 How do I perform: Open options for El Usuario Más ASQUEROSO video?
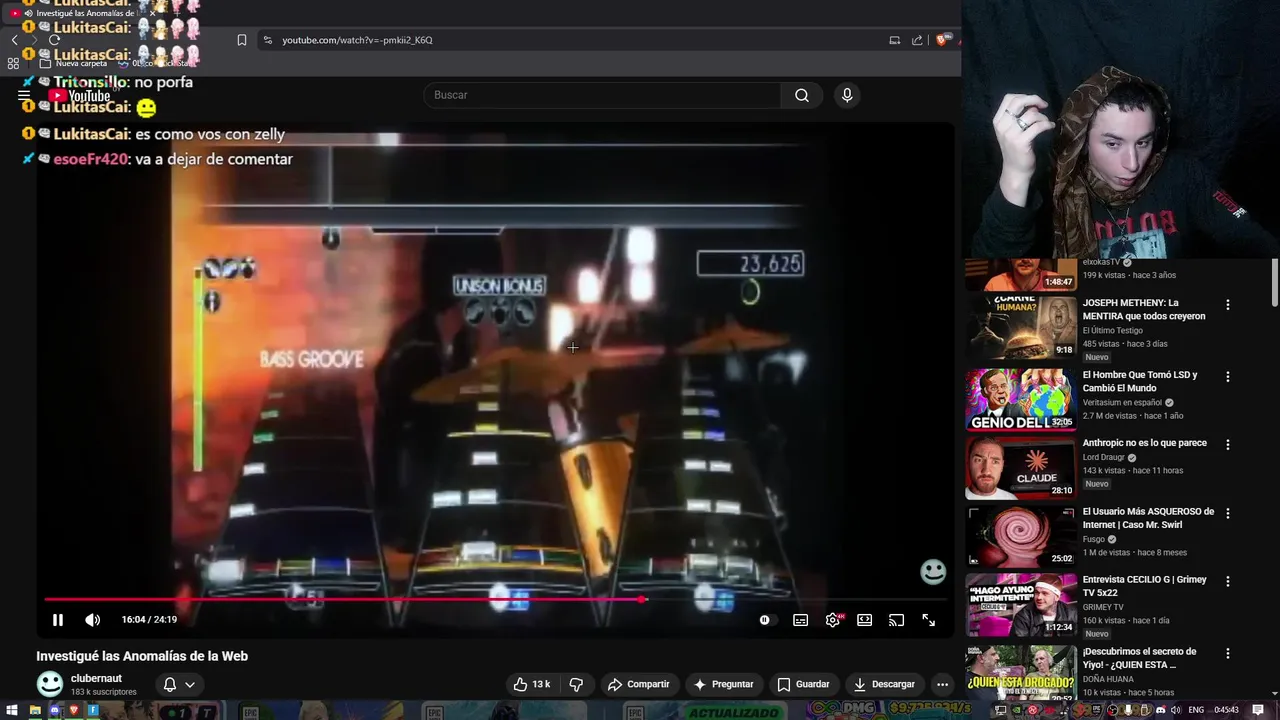1228,513
